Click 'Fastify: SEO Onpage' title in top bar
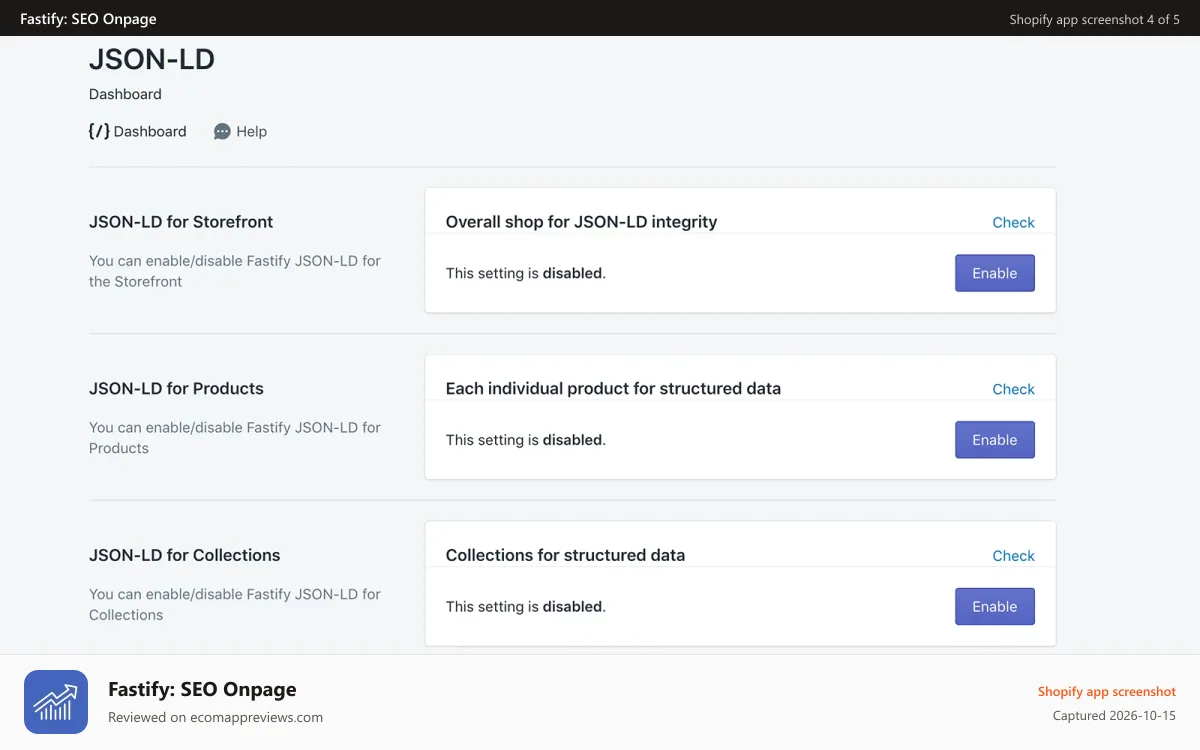This screenshot has height=750, width=1200. tap(88, 19)
